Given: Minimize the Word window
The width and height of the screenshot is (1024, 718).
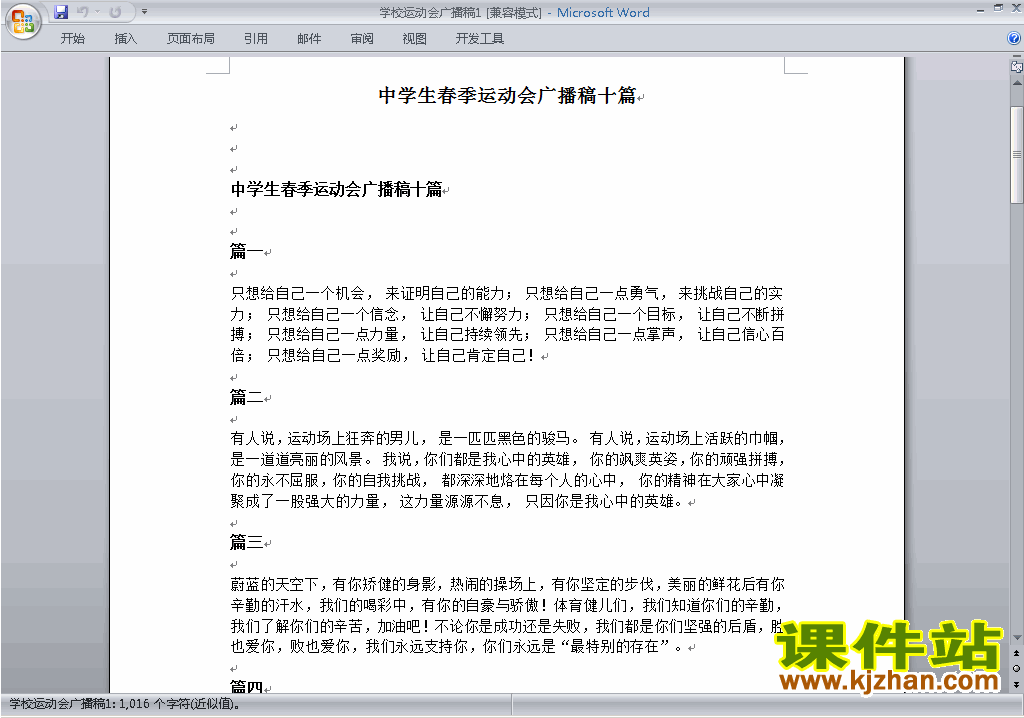Looking at the screenshot, I should tap(981, 9).
